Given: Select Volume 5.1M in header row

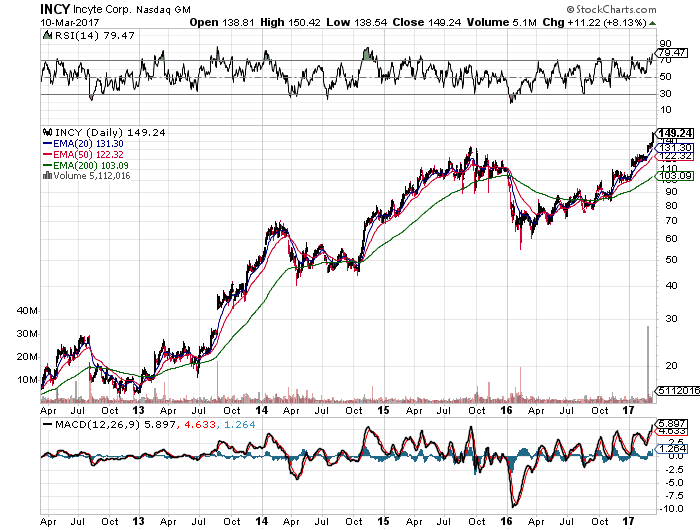Looking at the screenshot, I should (502, 22).
